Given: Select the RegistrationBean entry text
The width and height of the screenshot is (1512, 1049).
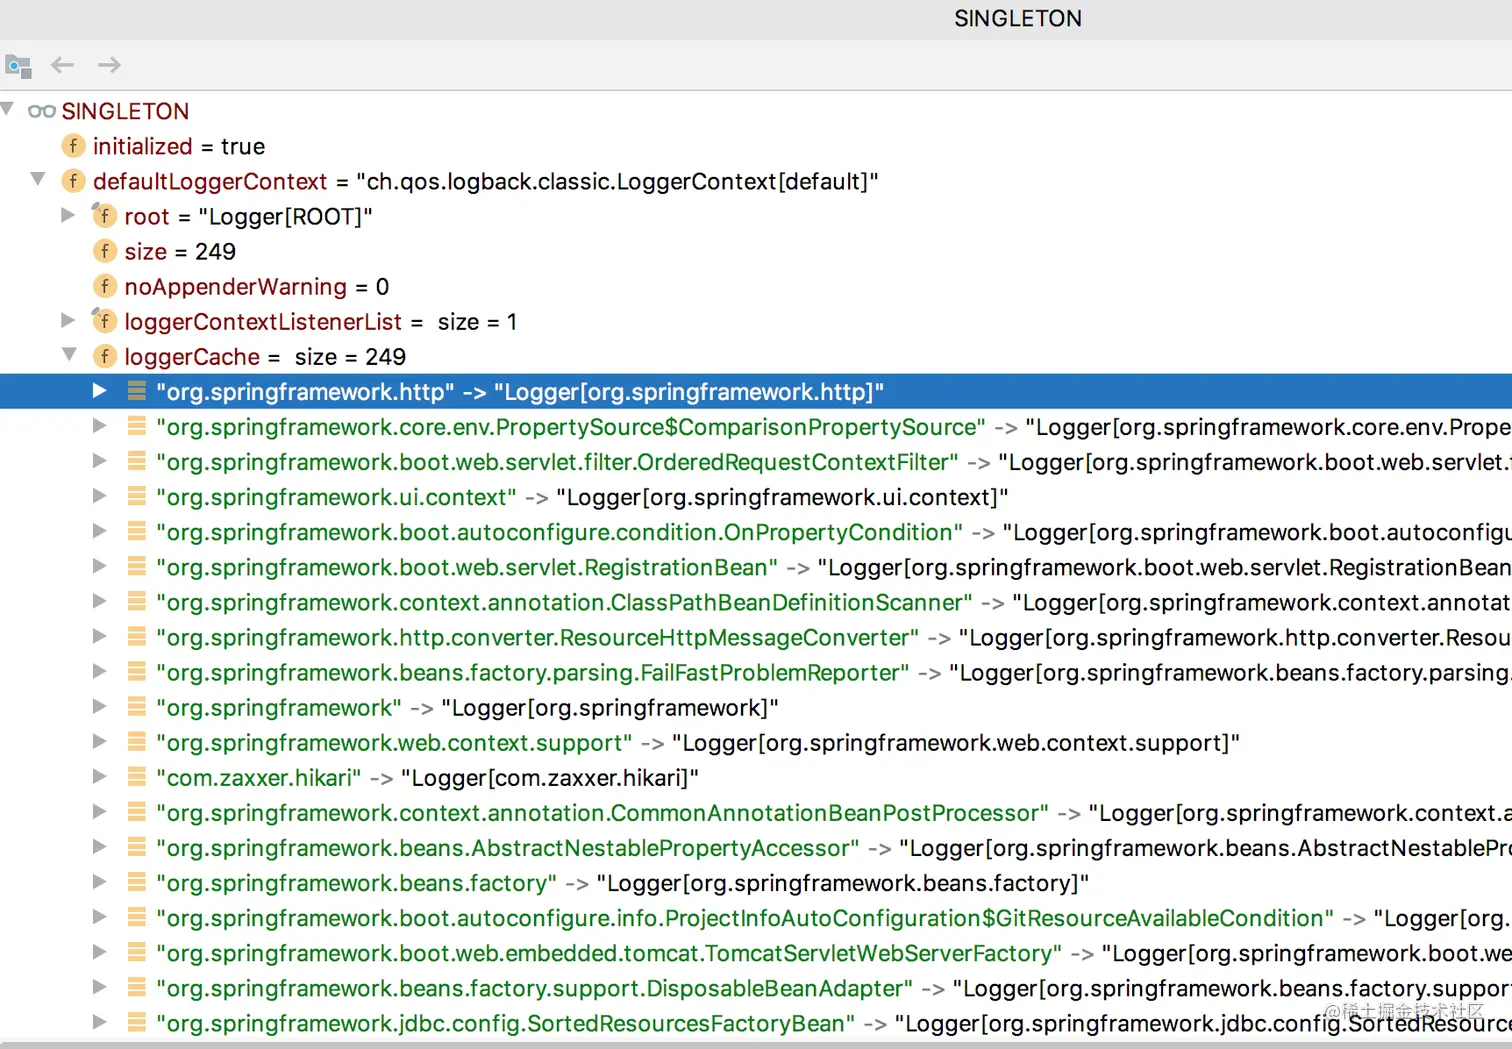Looking at the screenshot, I should click(834, 567).
